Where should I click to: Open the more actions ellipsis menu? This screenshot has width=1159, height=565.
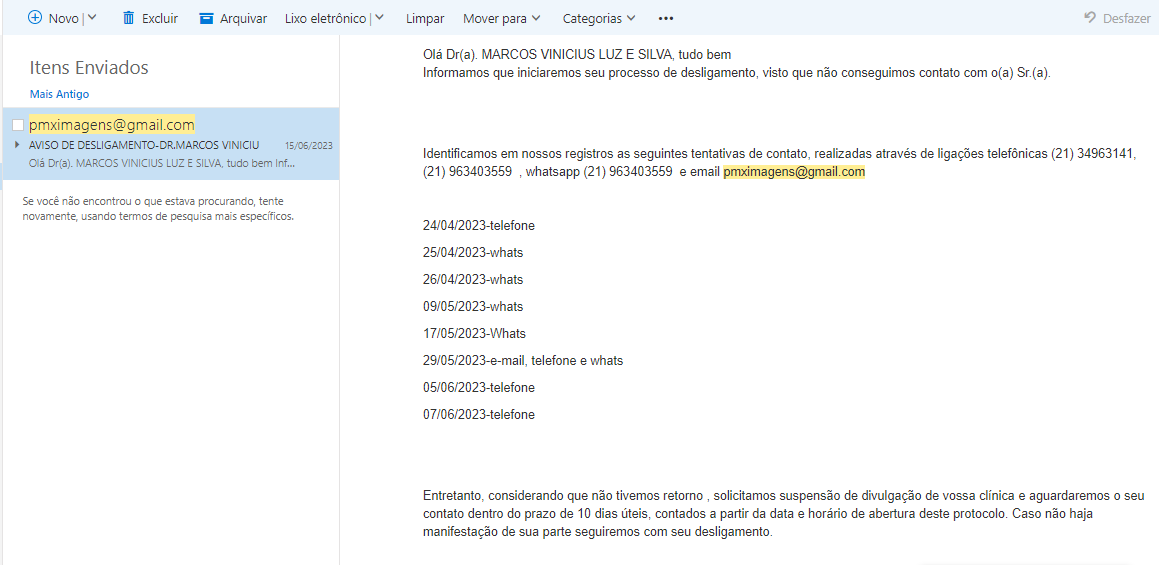click(665, 18)
